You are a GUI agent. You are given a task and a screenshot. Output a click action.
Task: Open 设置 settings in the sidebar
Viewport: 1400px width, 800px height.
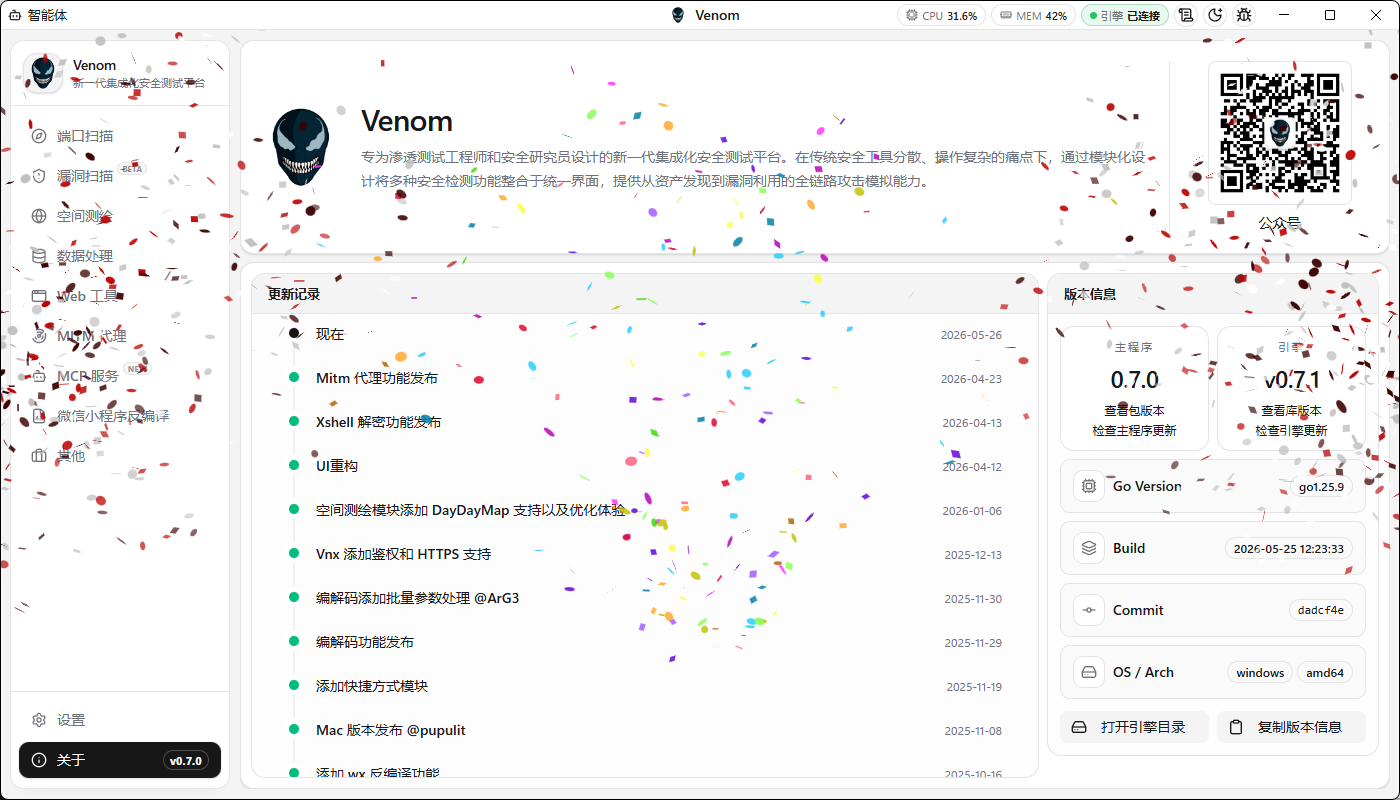click(120, 720)
